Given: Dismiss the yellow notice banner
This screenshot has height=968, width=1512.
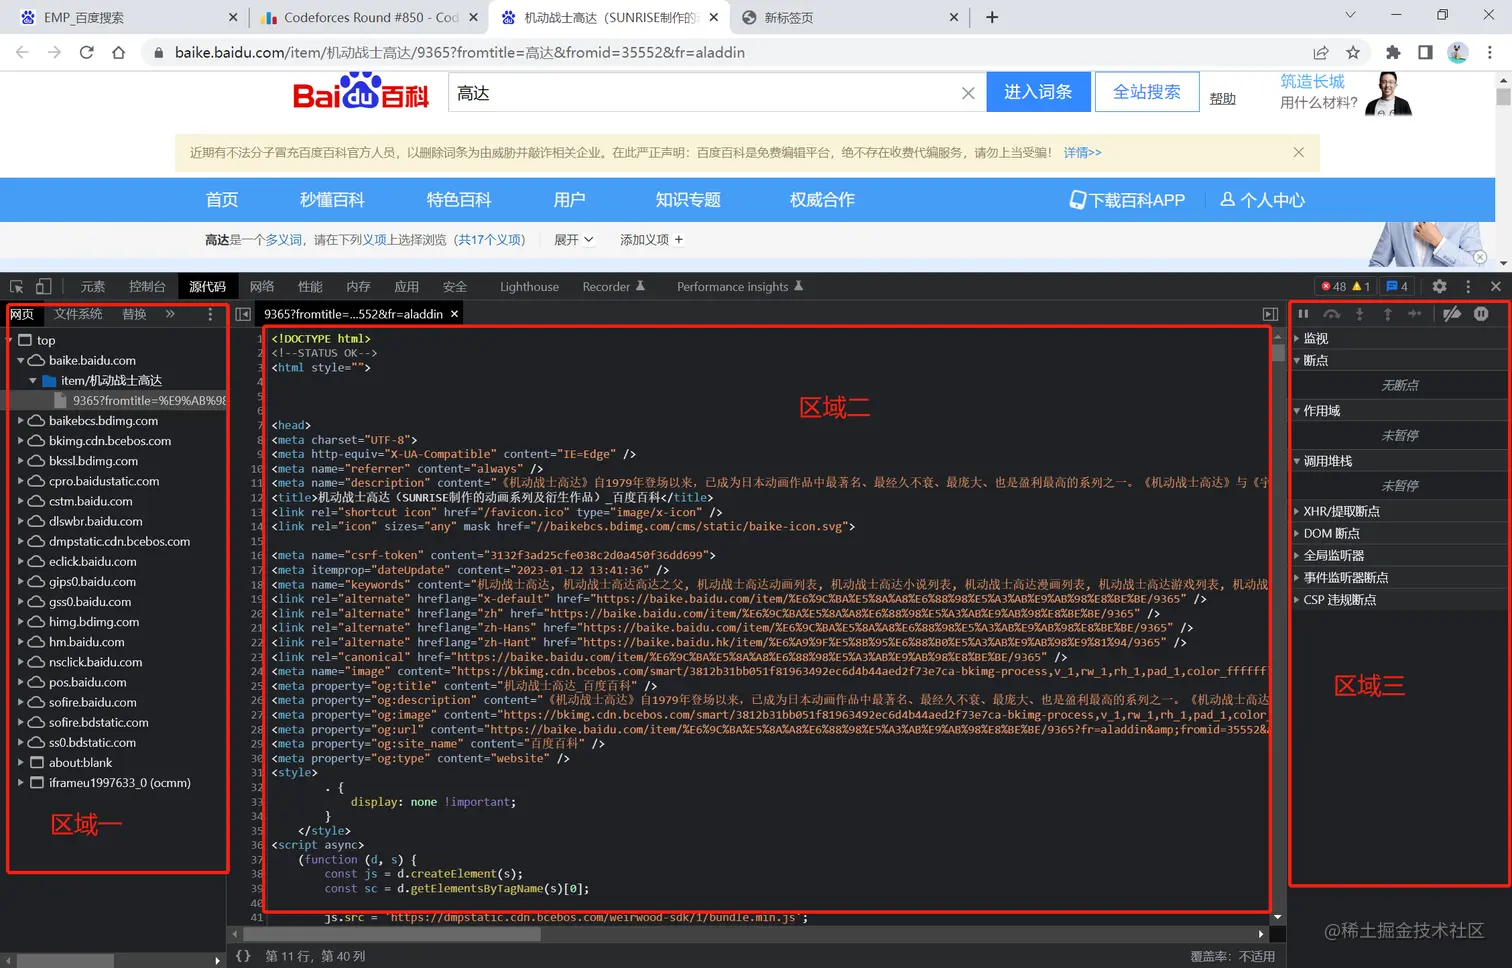Looking at the screenshot, I should click(1298, 152).
